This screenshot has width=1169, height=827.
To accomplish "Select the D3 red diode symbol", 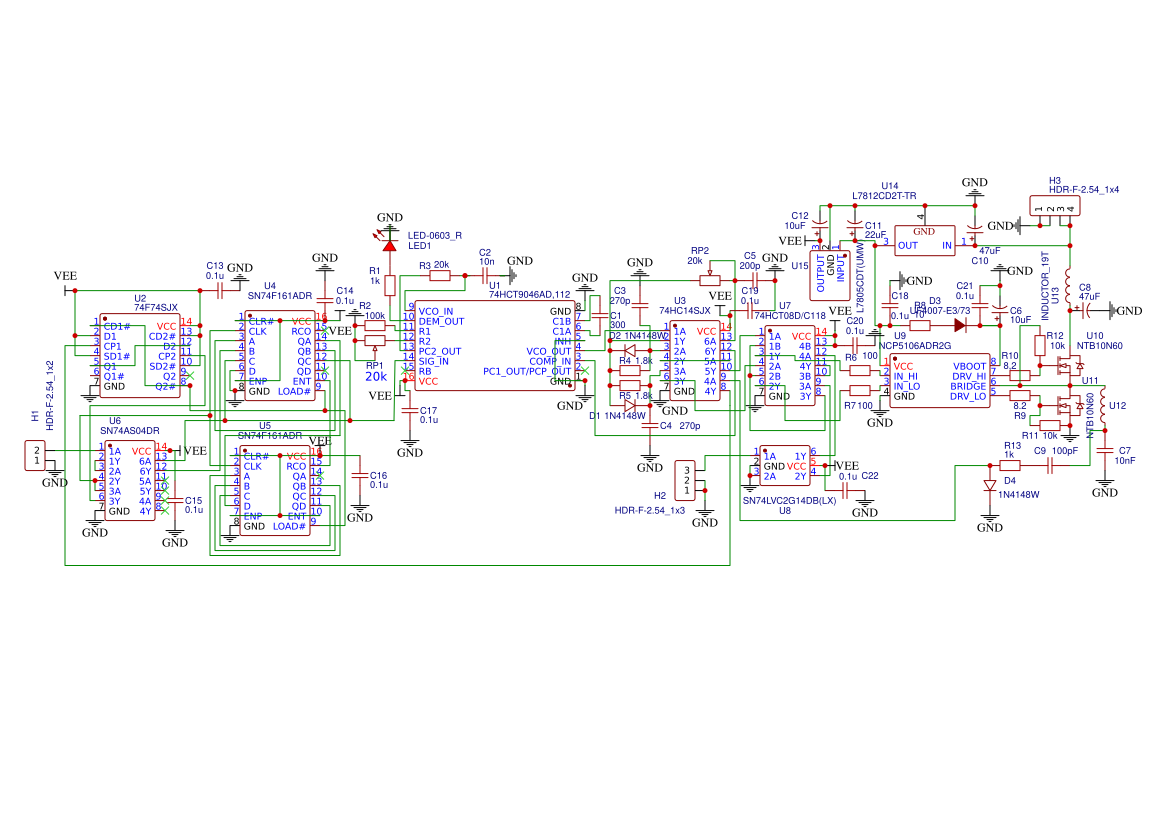I will tap(960, 325).
